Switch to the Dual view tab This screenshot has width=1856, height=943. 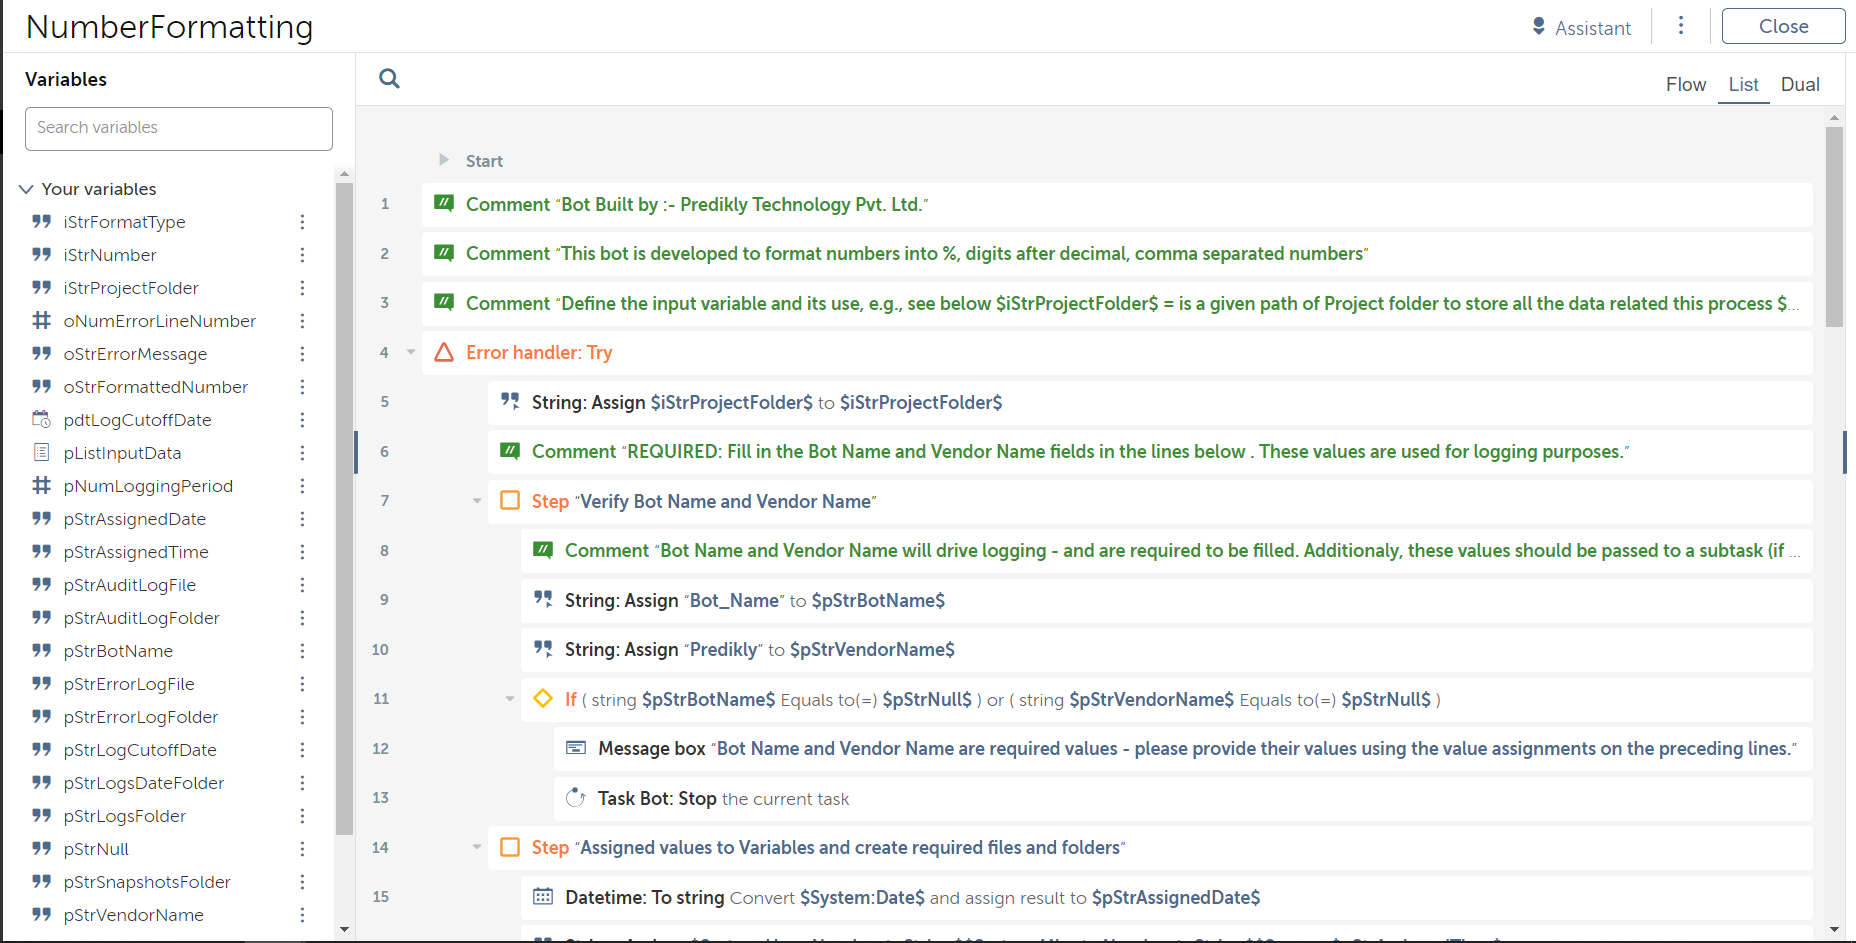pyautogui.click(x=1799, y=85)
